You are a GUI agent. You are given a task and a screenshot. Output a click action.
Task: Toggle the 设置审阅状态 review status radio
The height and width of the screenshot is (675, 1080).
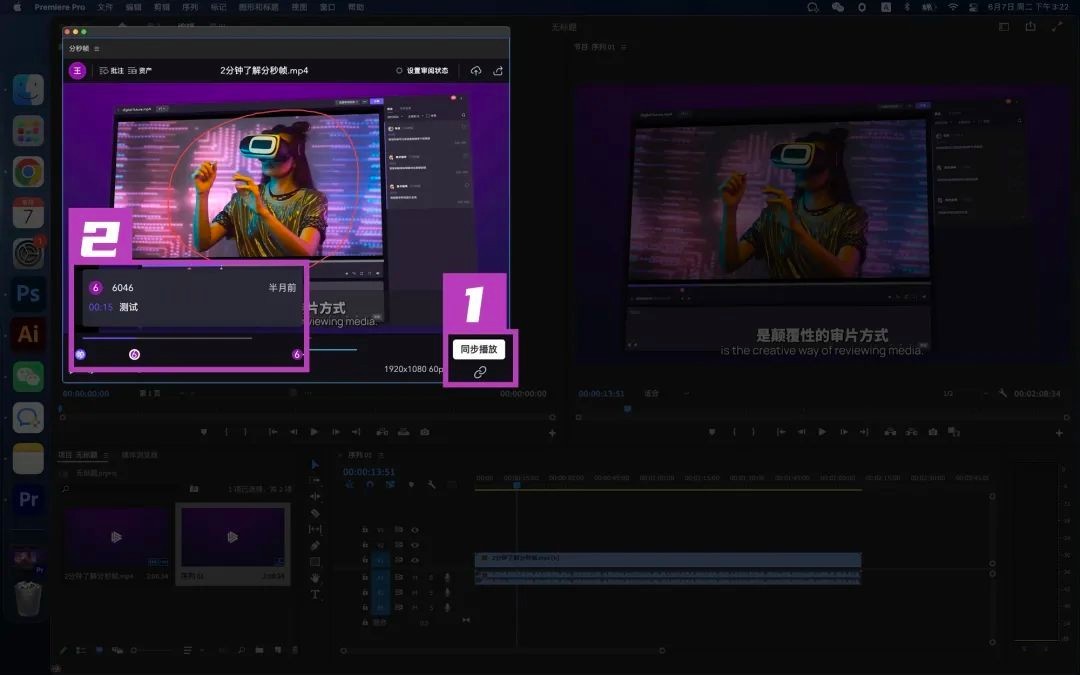click(399, 71)
